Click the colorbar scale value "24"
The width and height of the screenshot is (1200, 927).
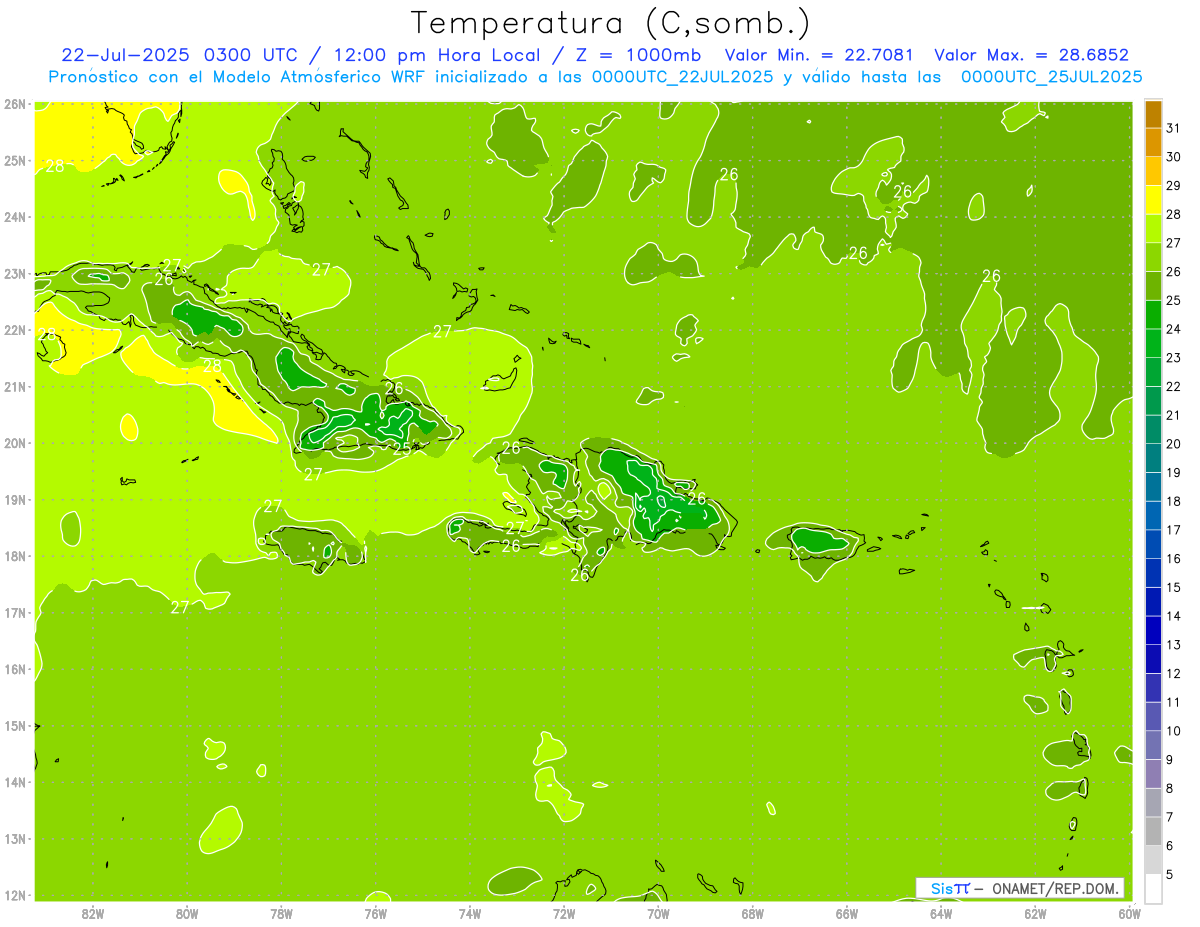pos(1173,329)
